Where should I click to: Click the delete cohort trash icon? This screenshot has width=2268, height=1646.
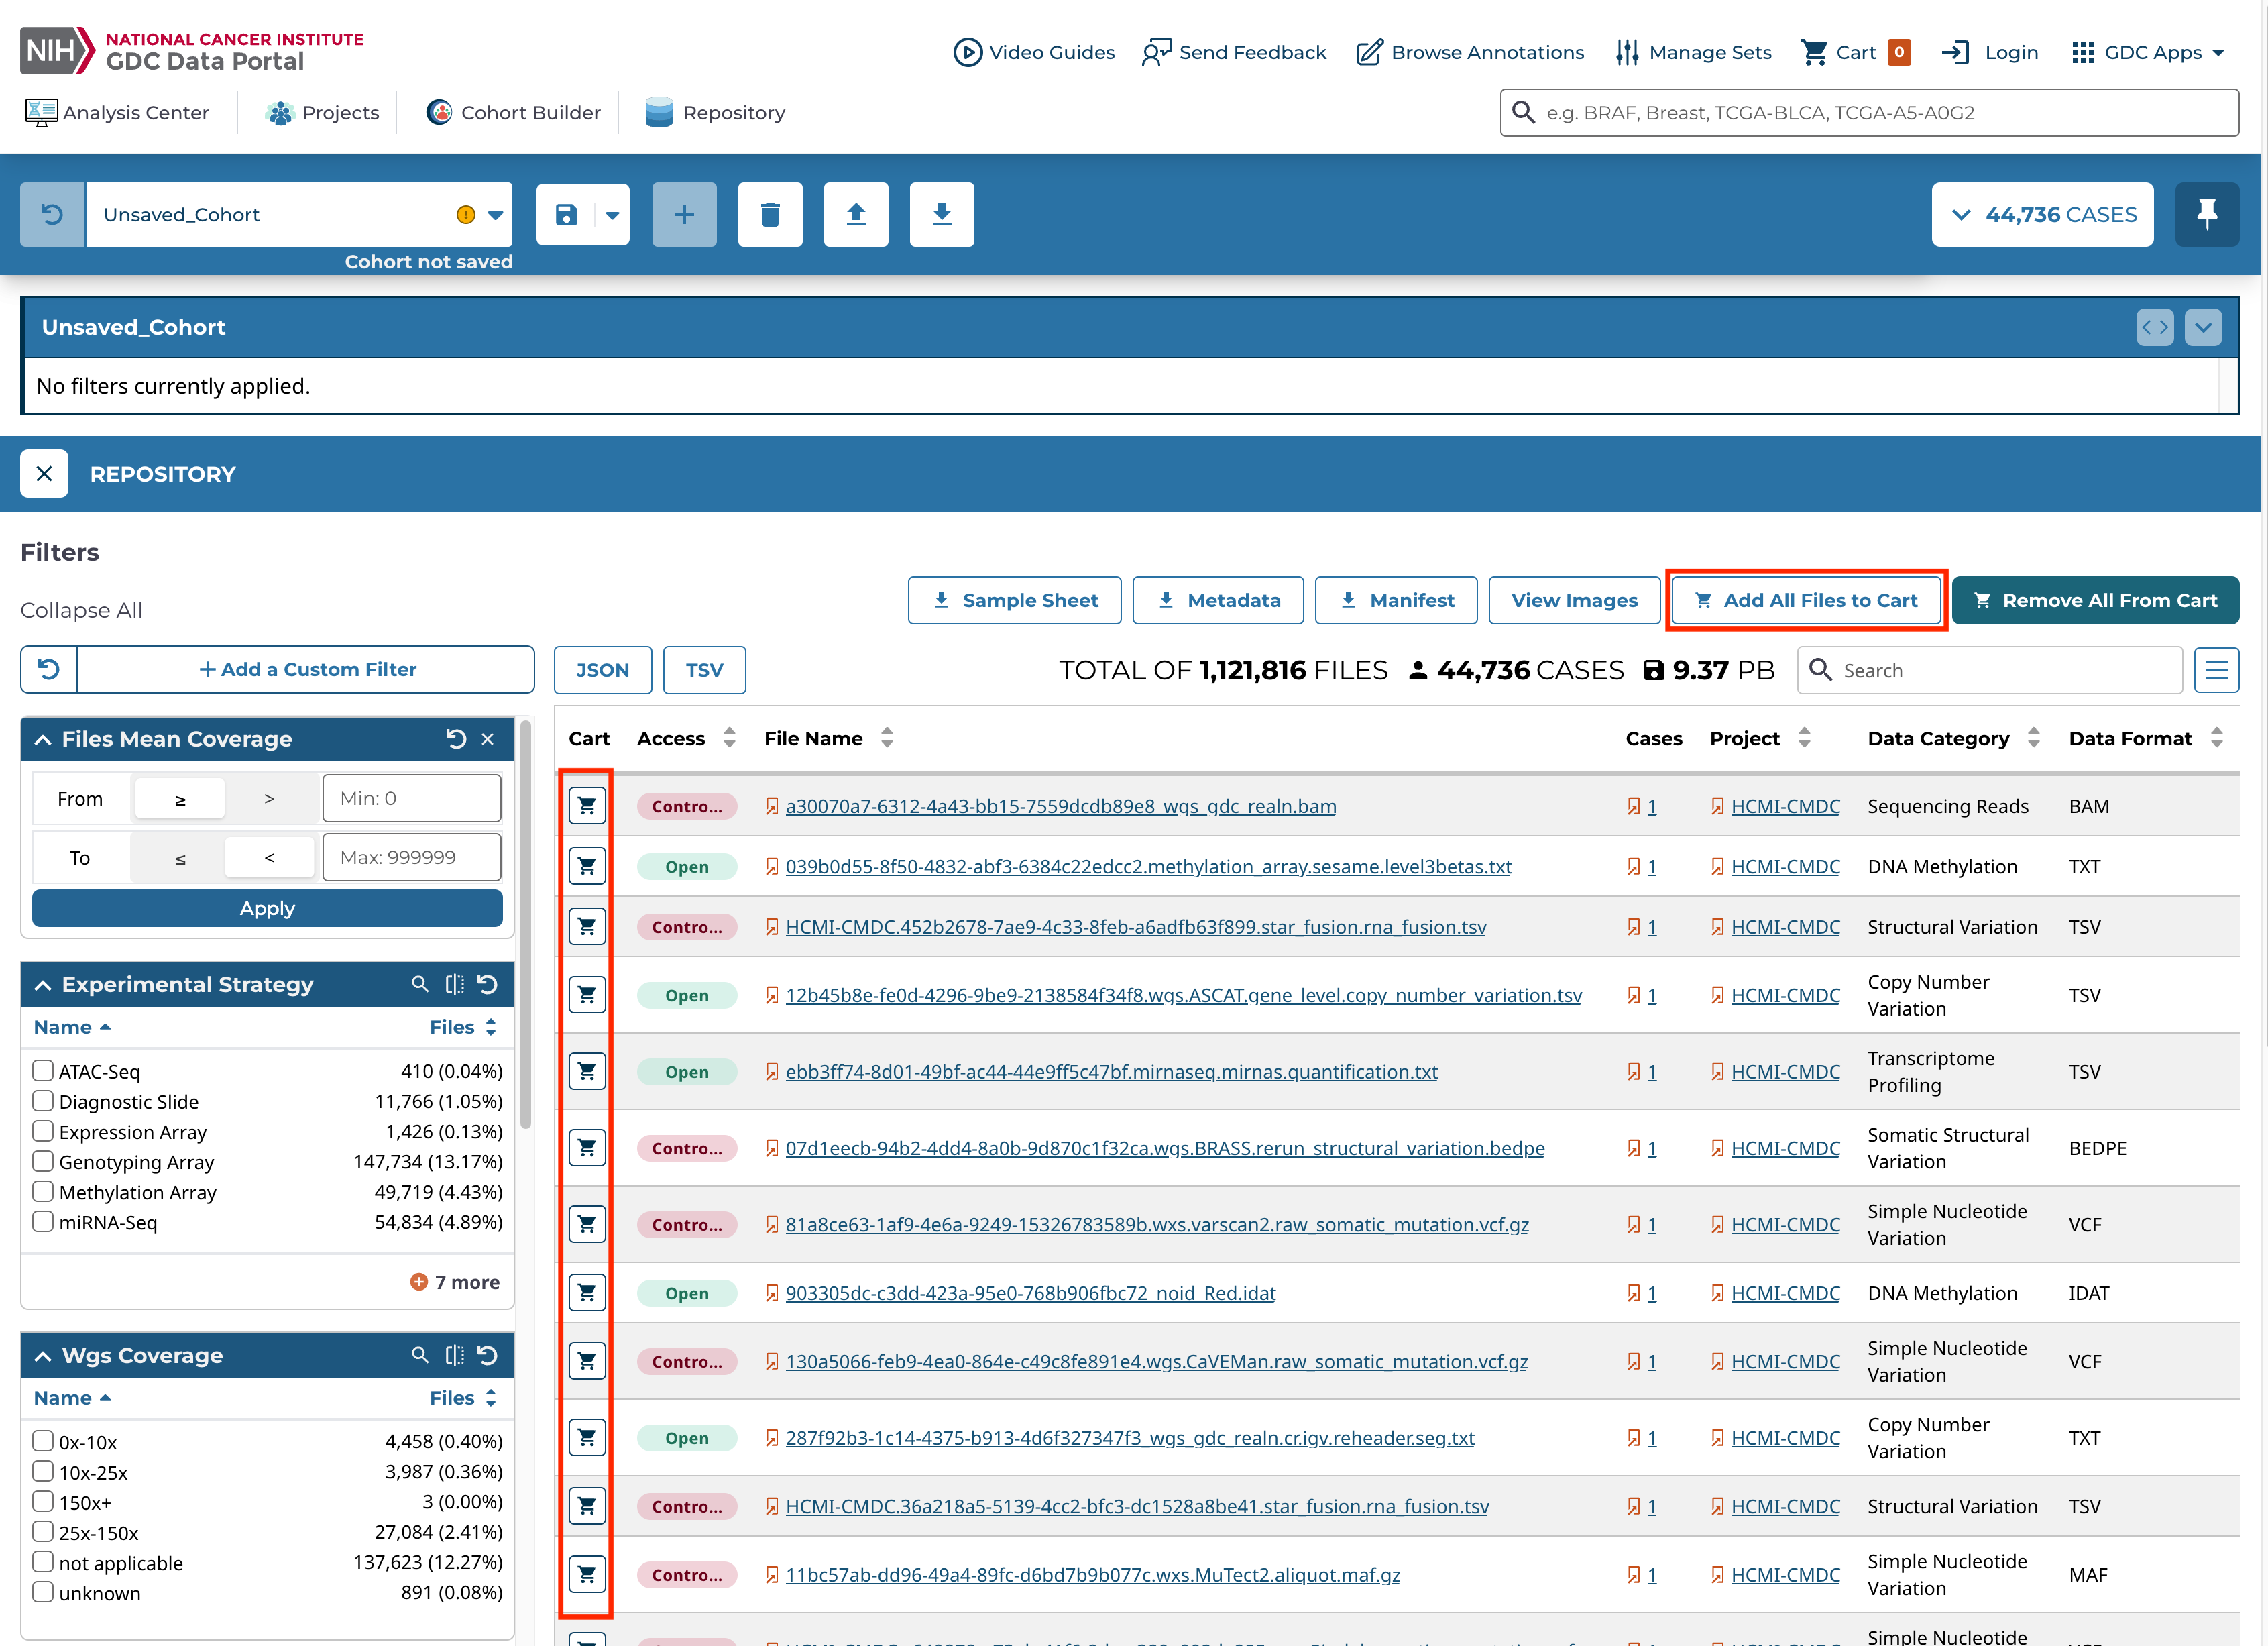pos(769,214)
